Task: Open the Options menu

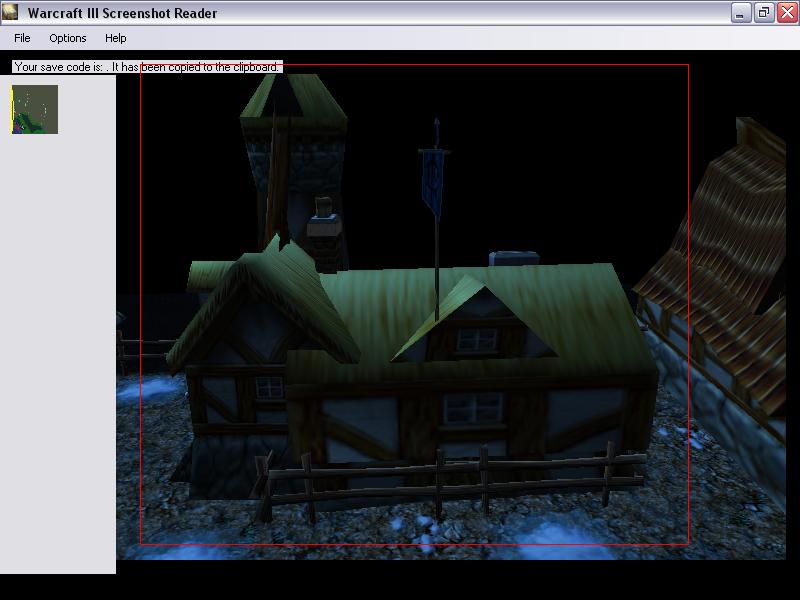Action: tap(68, 38)
